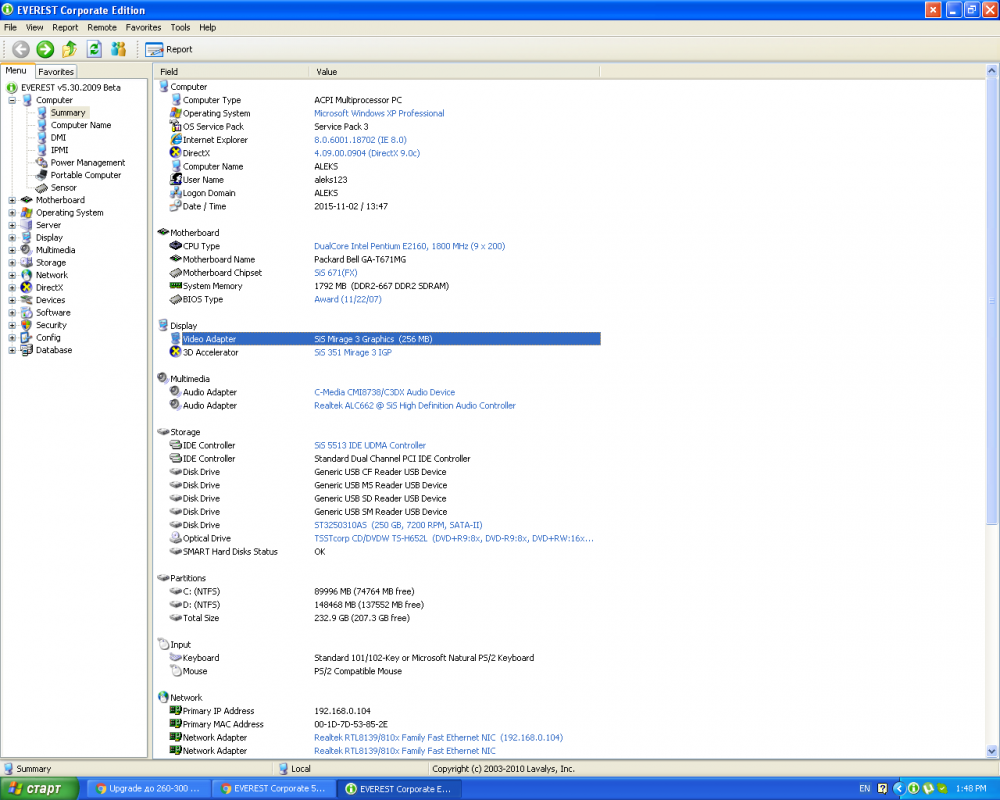The height and width of the screenshot is (800, 1000).
Task: Click the 3D Accelerator row icon
Action: point(175,352)
